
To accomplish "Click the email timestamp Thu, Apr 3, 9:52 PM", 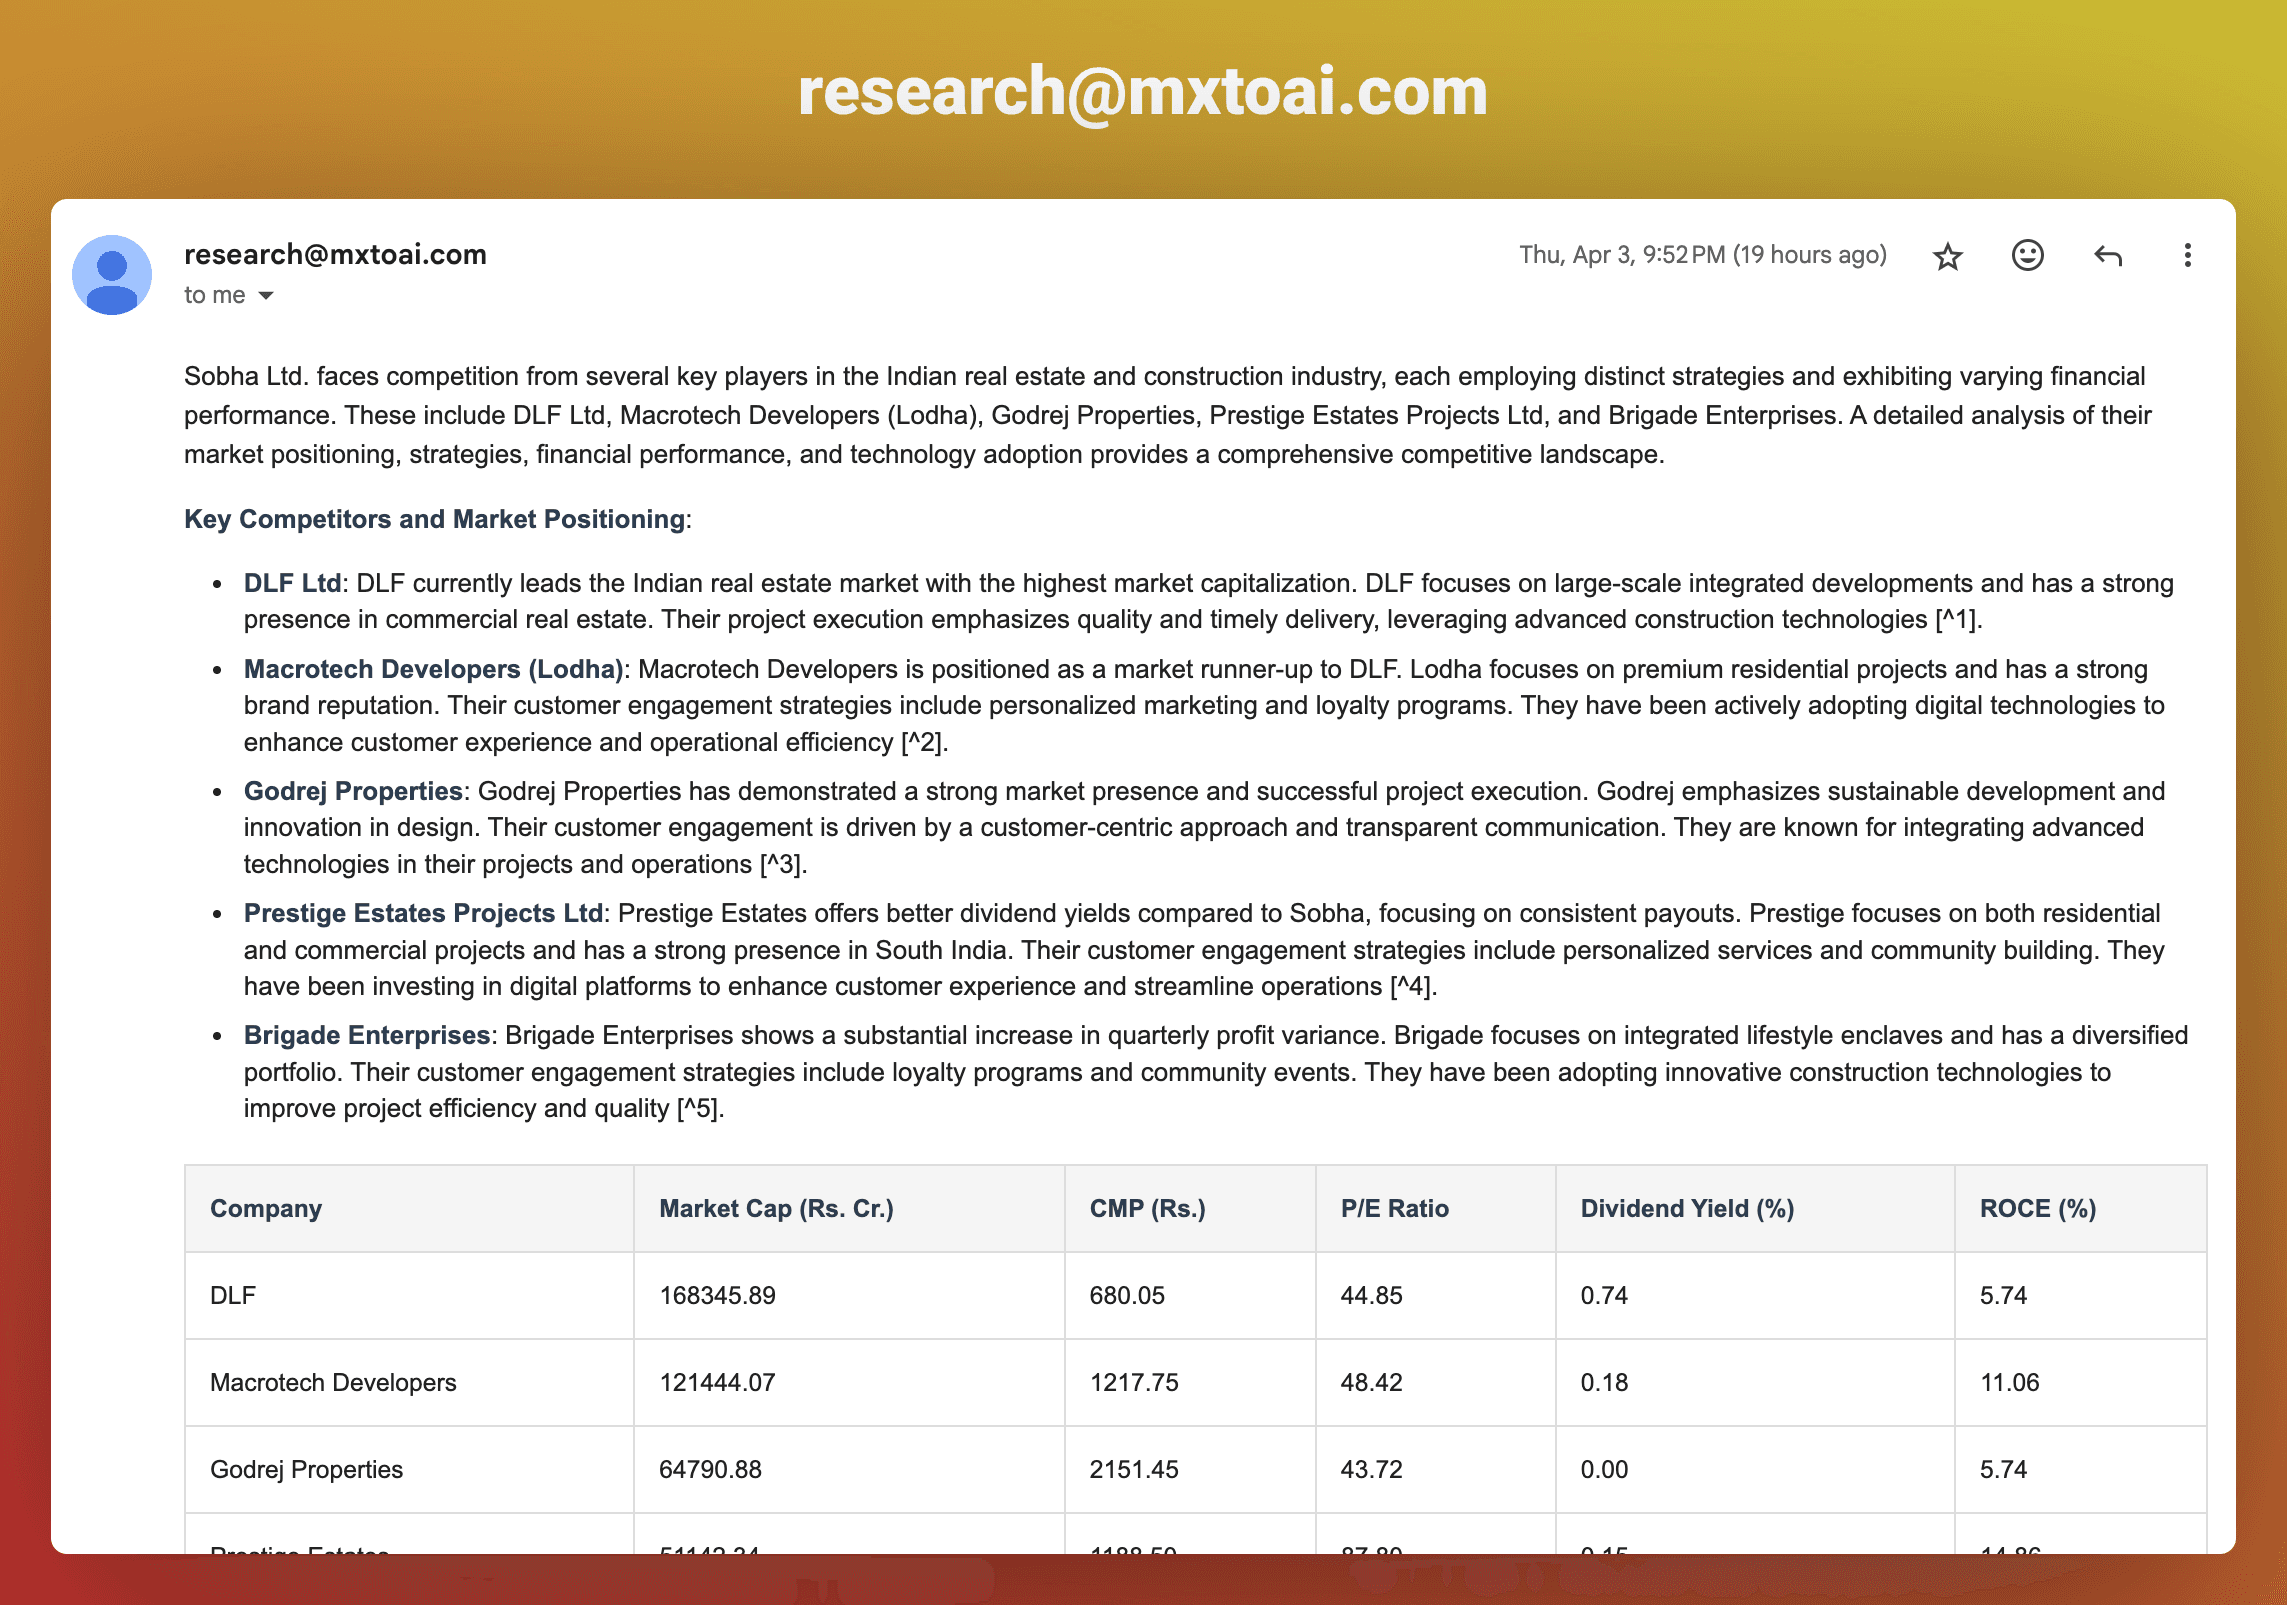I will (1703, 254).
